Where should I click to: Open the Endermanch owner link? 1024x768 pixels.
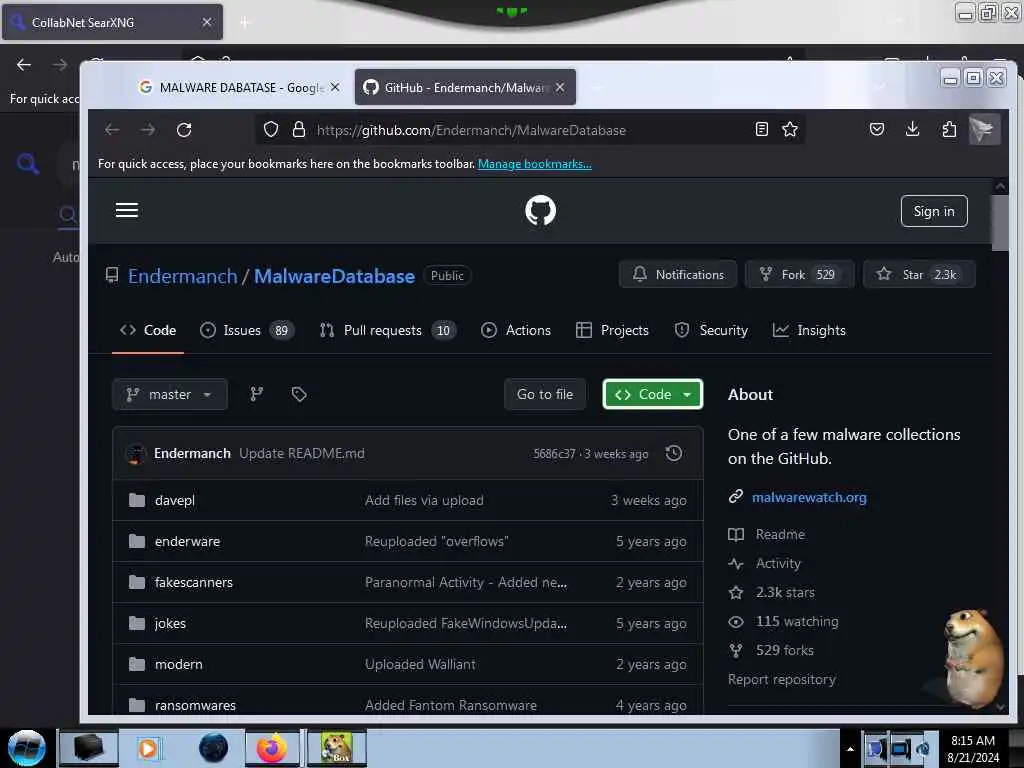[x=182, y=276]
